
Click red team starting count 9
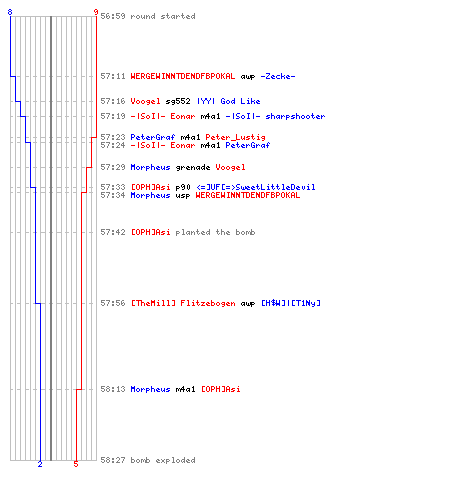pos(96,12)
